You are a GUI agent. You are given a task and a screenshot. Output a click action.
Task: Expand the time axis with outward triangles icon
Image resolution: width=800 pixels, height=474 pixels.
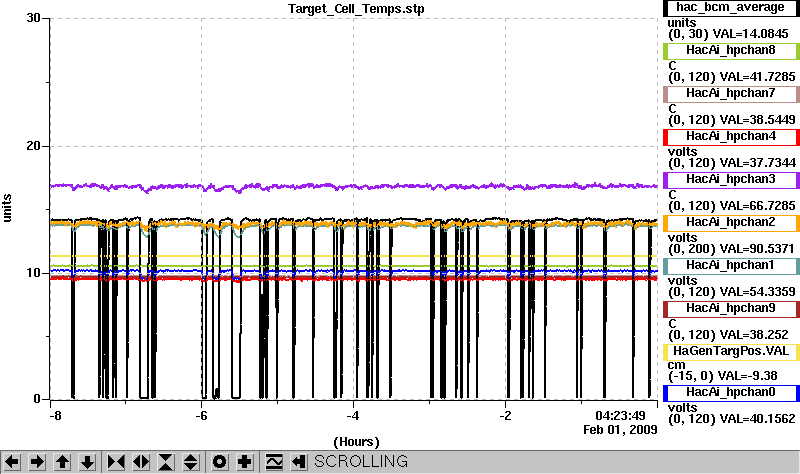click(x=141, y=462)
